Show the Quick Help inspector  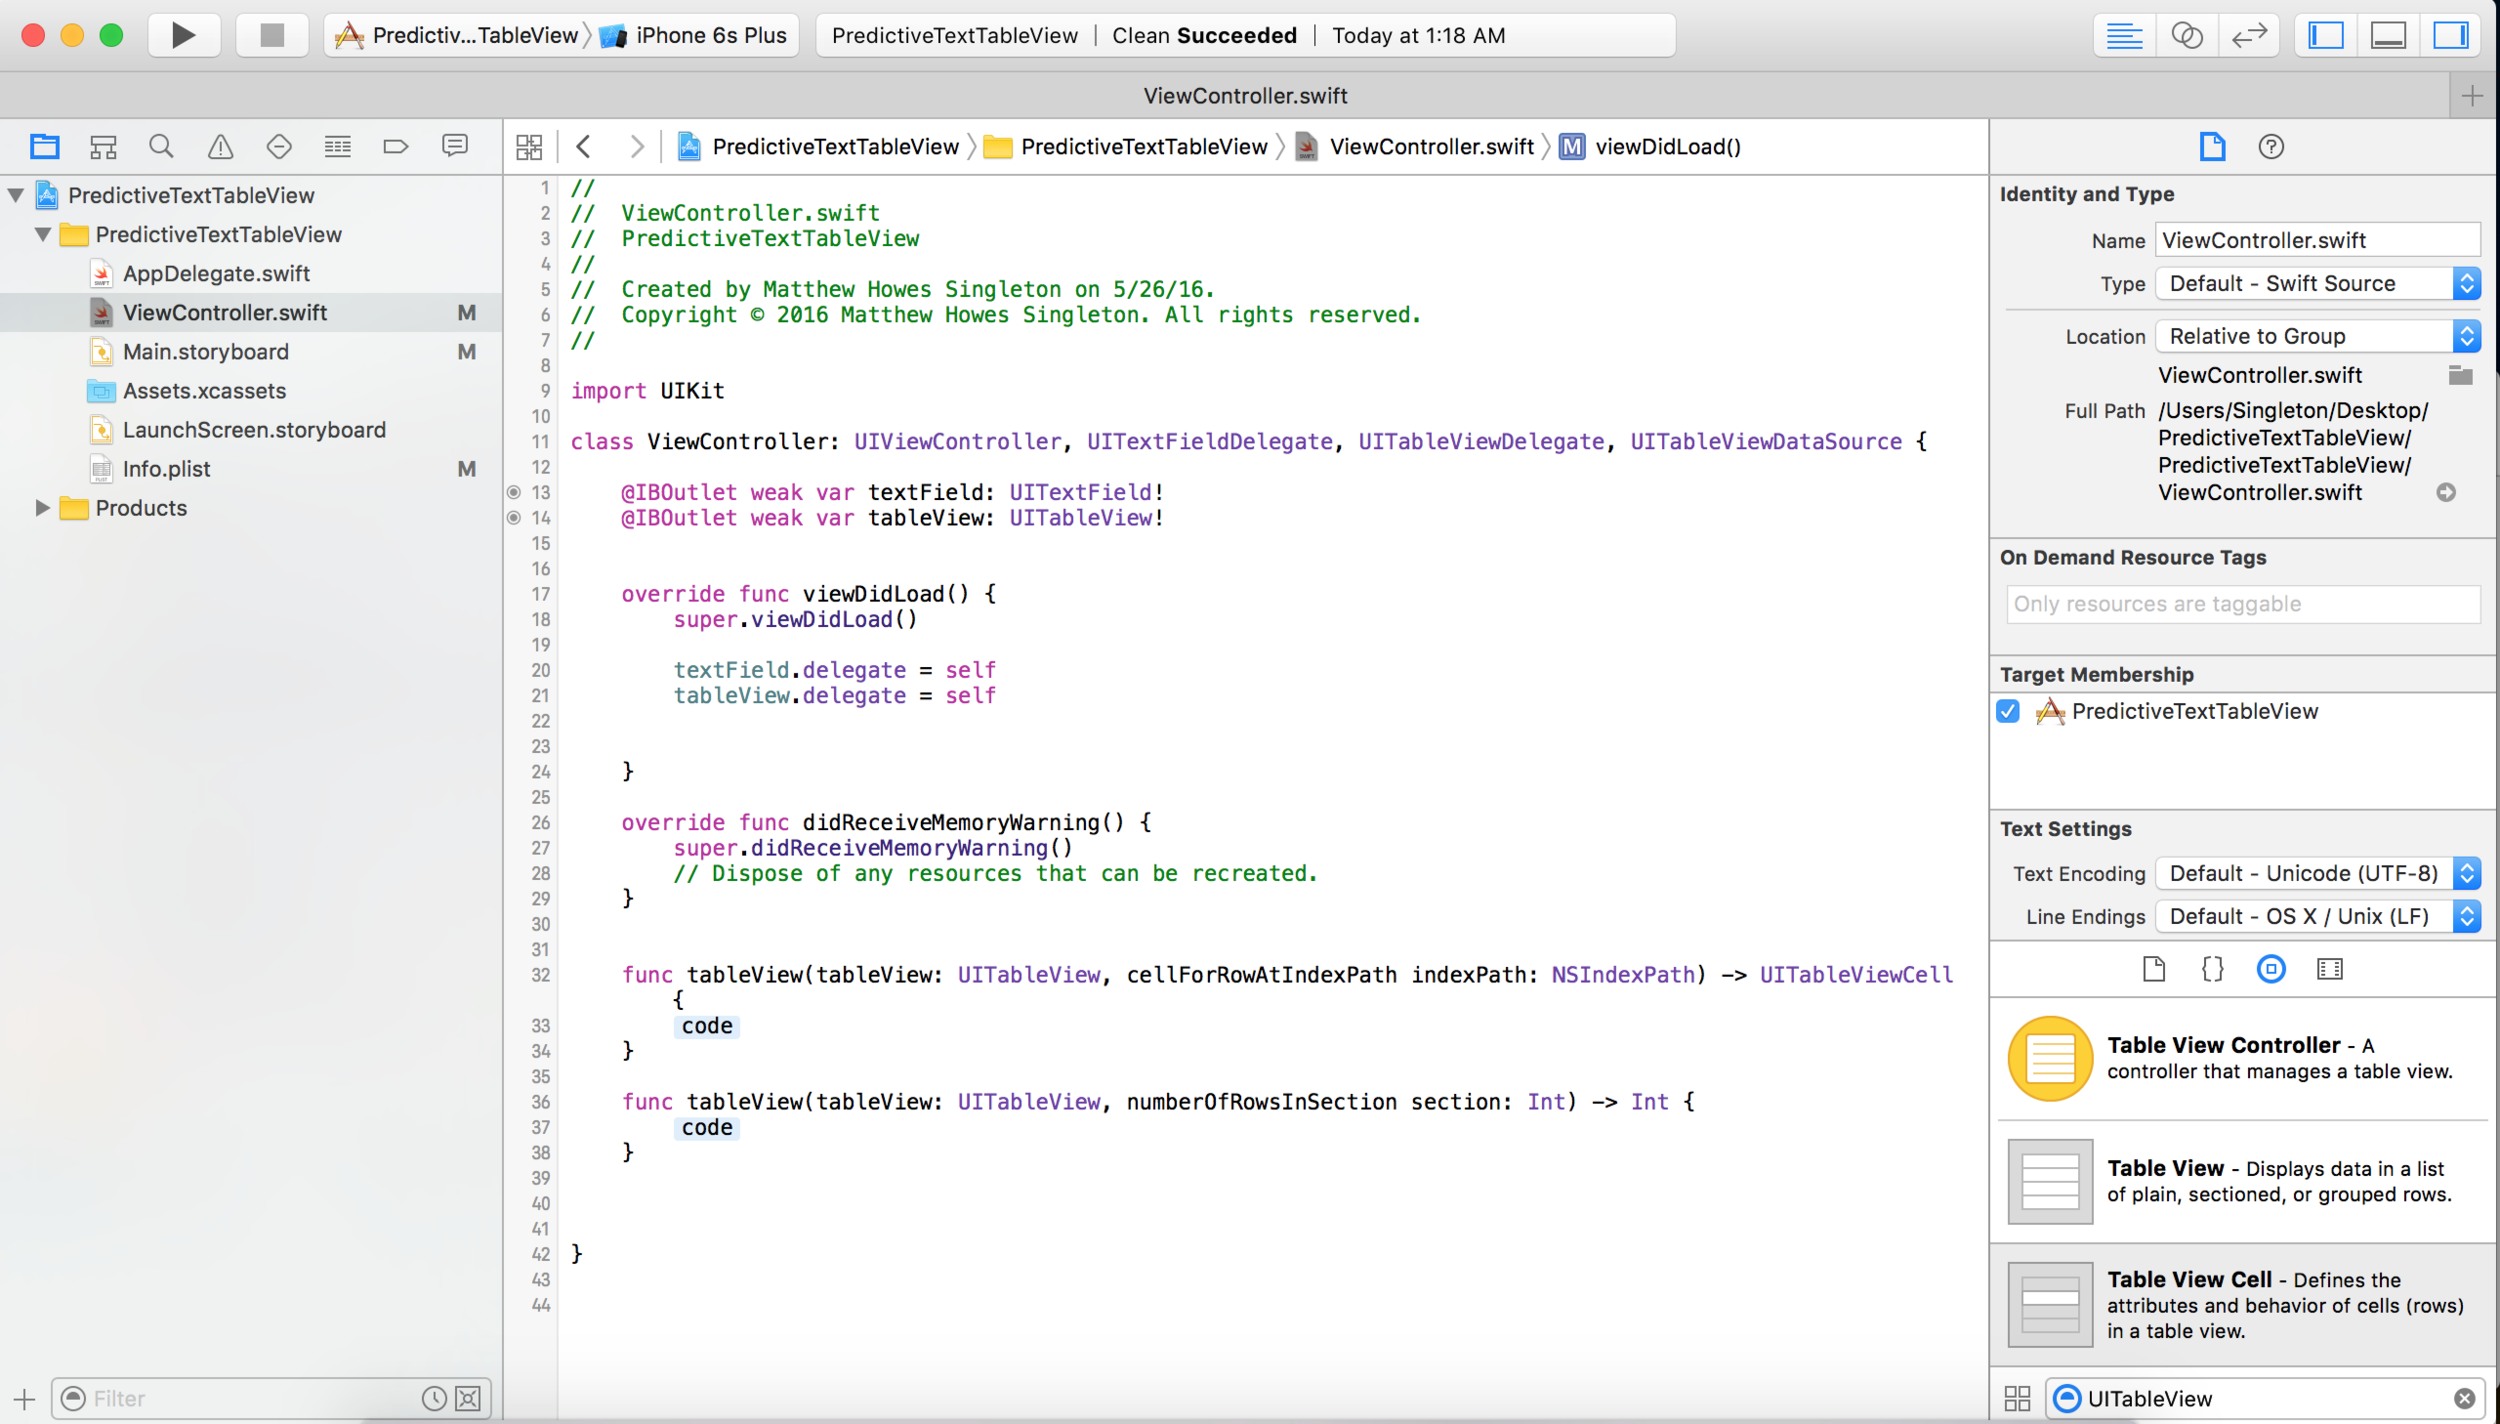pyautogui.click(x=2271, y=147)
